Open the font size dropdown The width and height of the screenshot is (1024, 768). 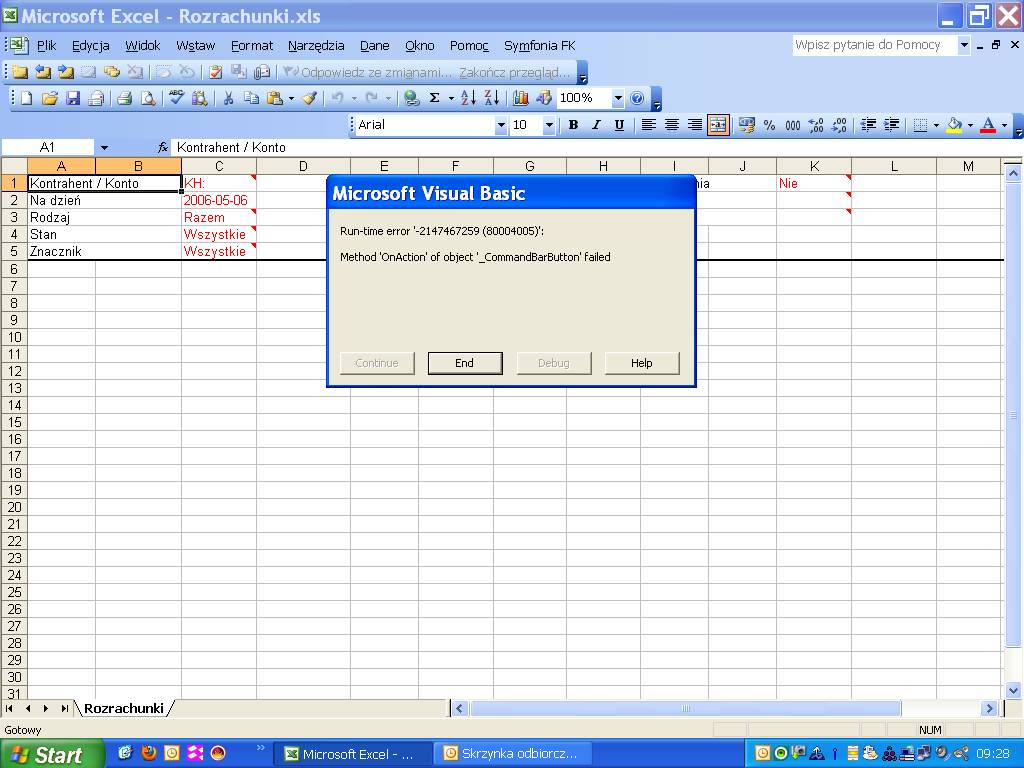pos(549,125)
